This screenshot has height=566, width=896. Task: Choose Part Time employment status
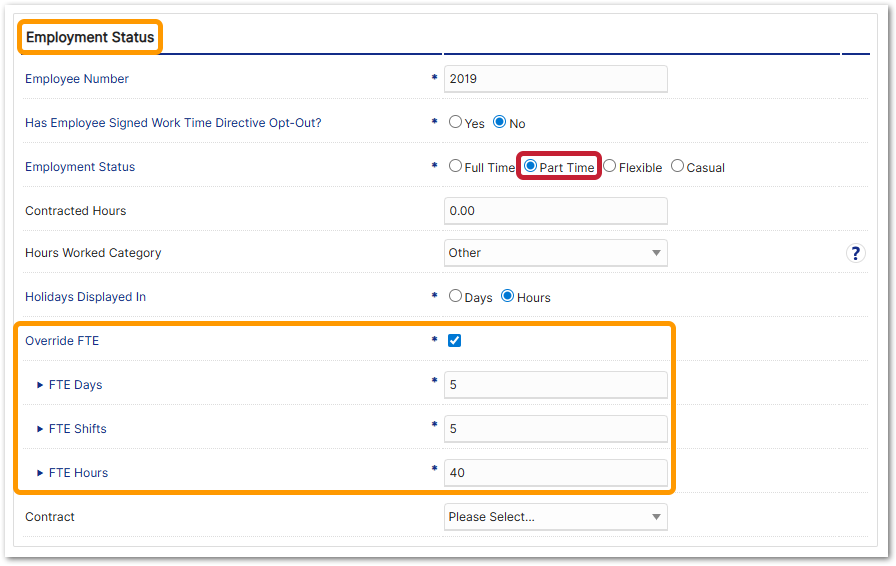531,166
